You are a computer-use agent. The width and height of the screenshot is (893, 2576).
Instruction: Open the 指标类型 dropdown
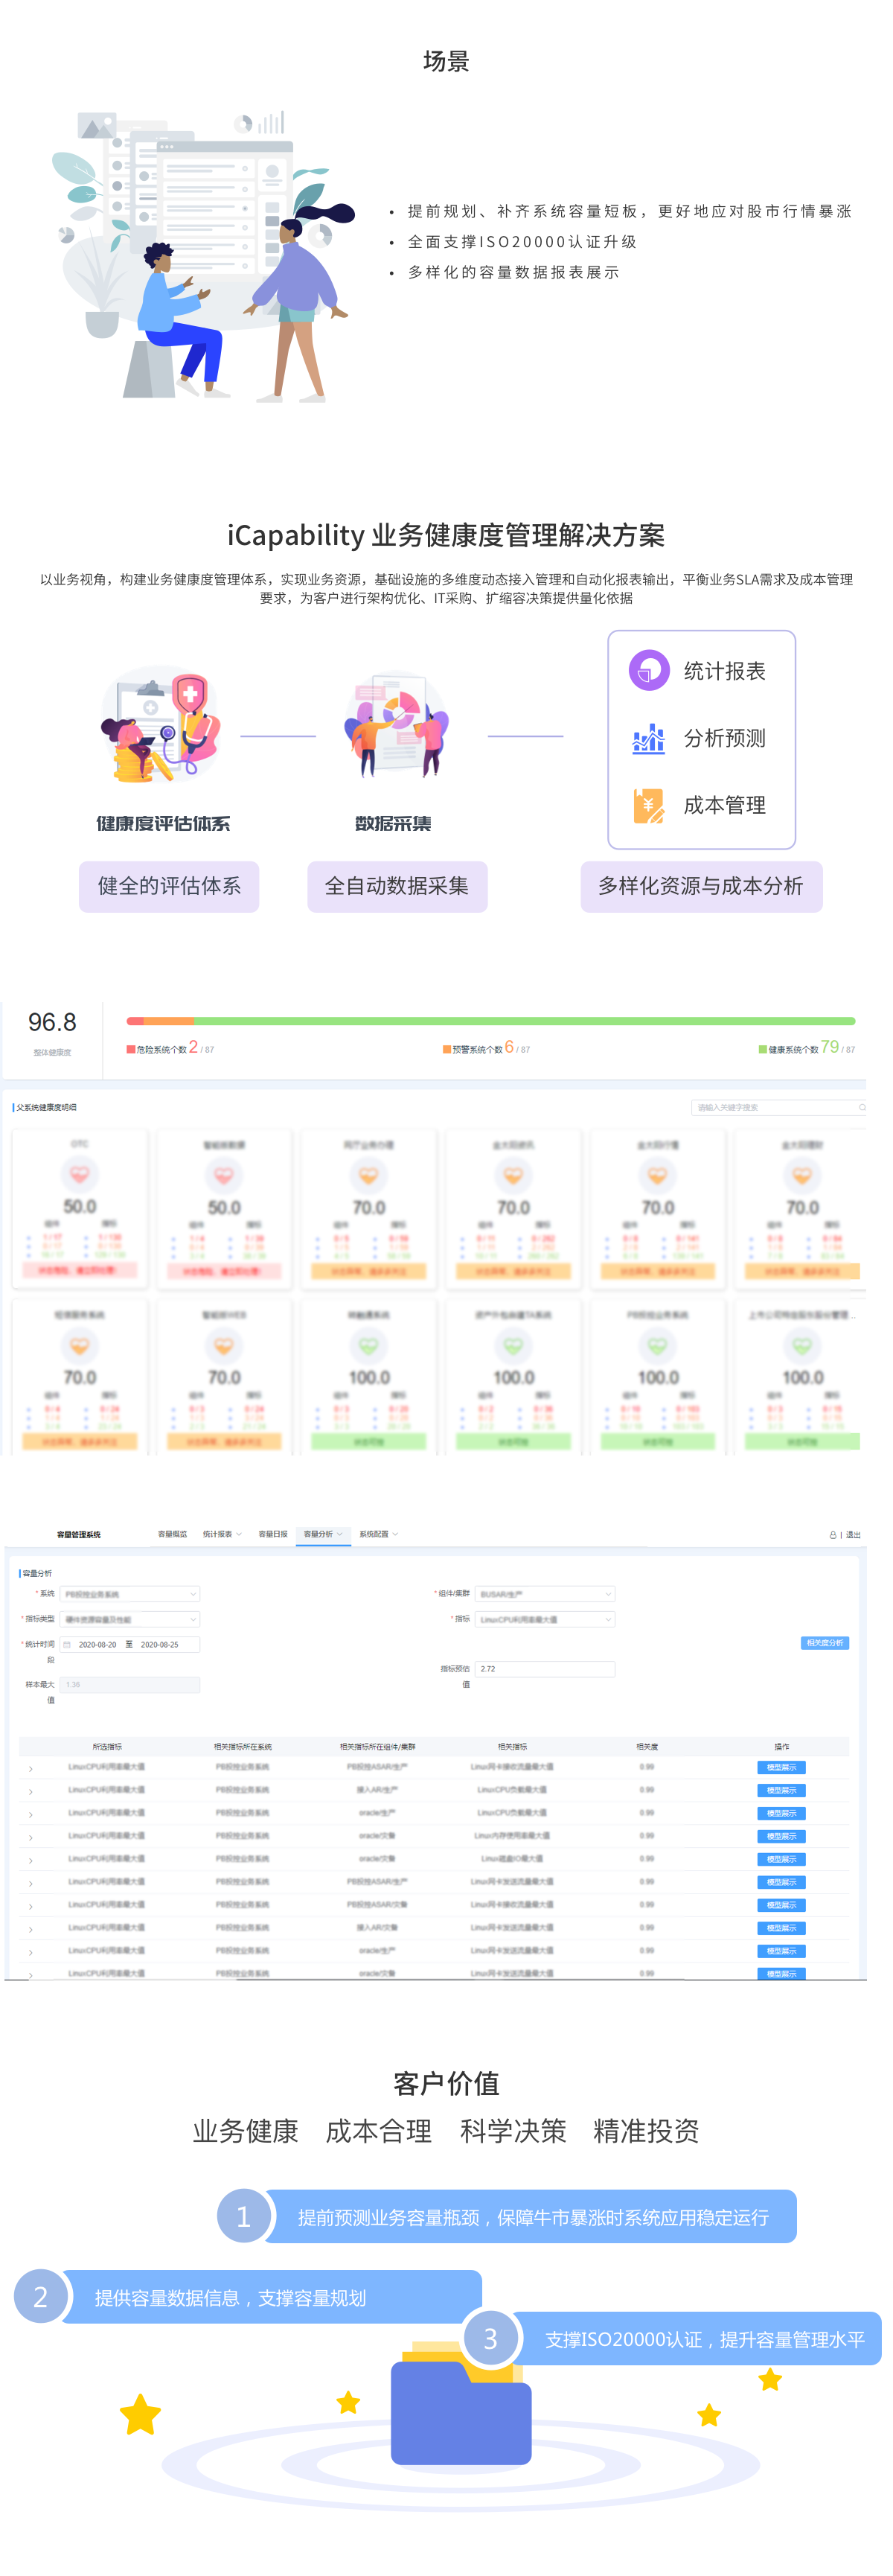tap(130, 1619)
